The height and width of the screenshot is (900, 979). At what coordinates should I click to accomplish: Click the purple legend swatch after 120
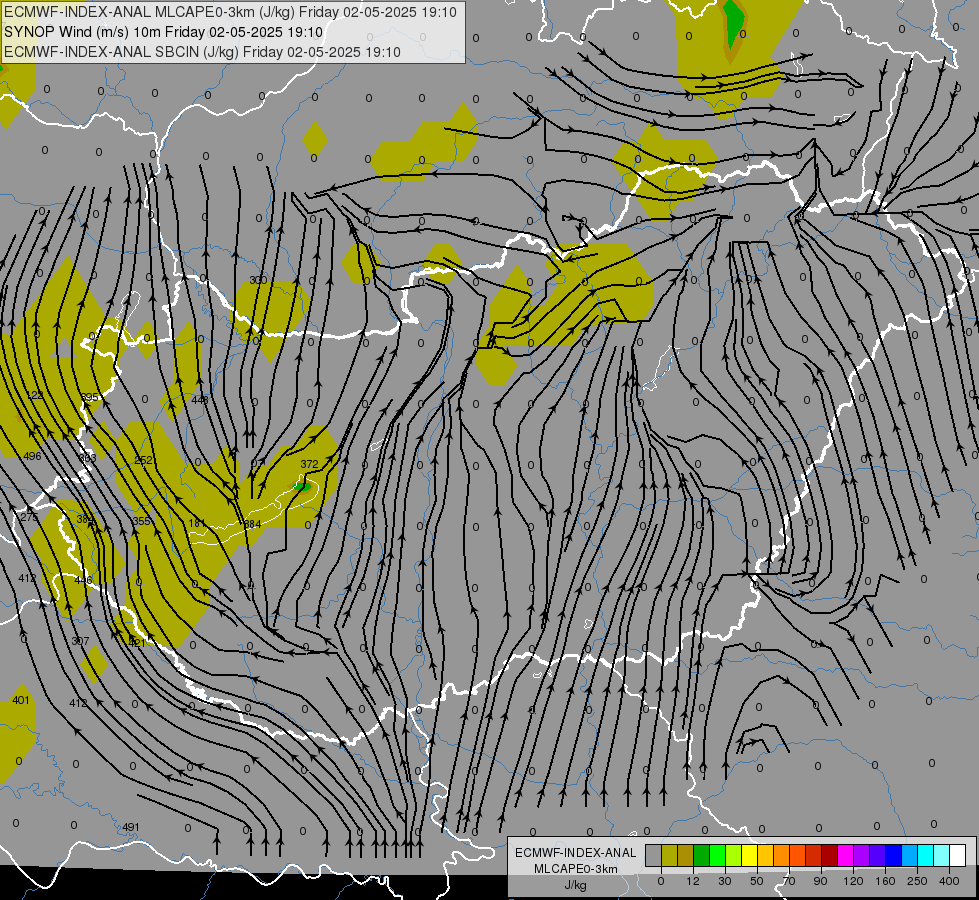coord(862,855)
